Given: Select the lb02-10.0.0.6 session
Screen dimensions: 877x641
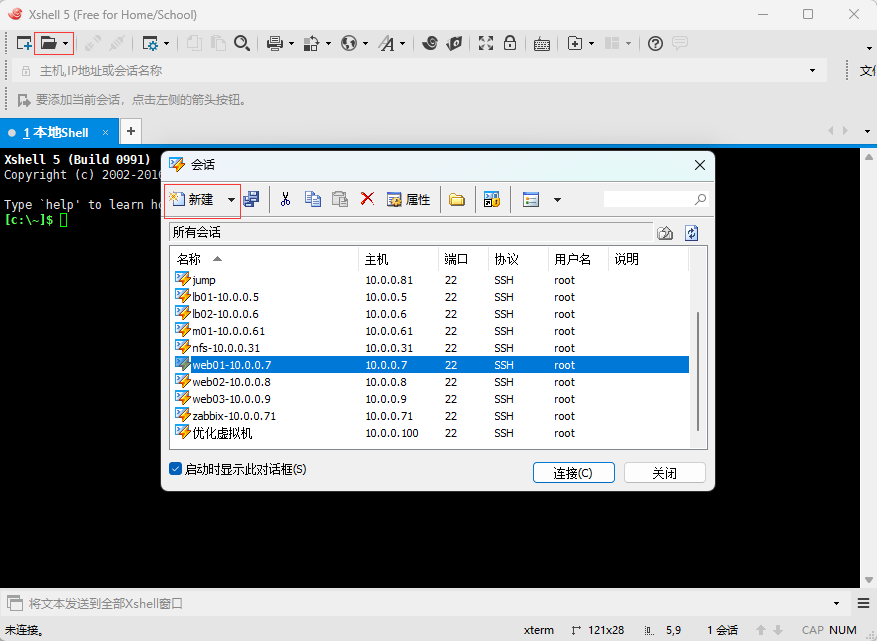Looking at the screenshot, I should coord(431,314).
